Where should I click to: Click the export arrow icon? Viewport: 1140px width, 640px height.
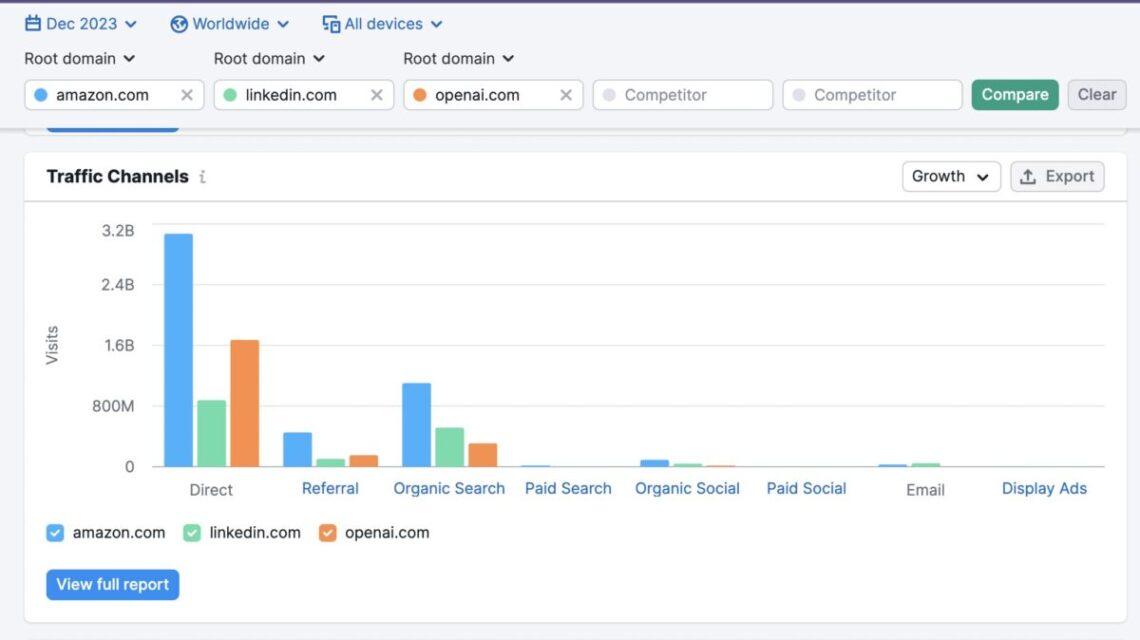pos(1027,176)
